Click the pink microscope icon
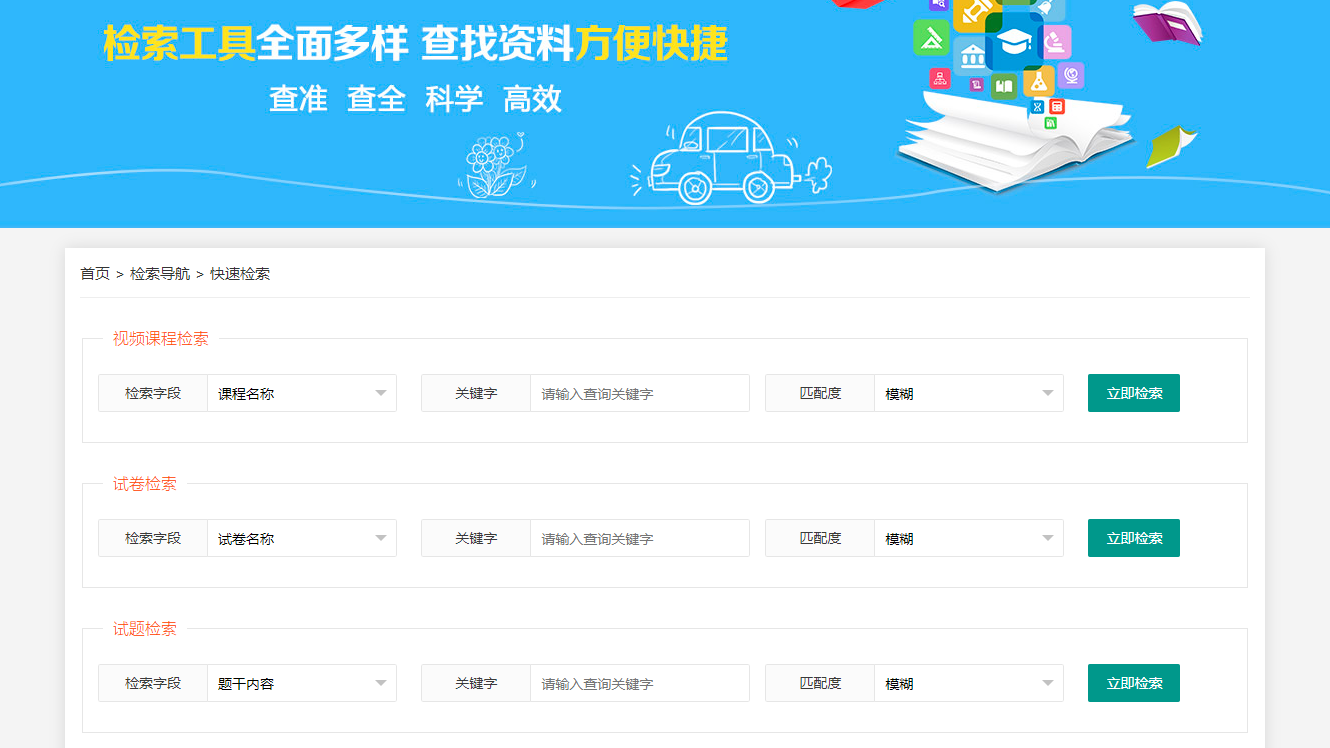 (x=1056, y=42)
